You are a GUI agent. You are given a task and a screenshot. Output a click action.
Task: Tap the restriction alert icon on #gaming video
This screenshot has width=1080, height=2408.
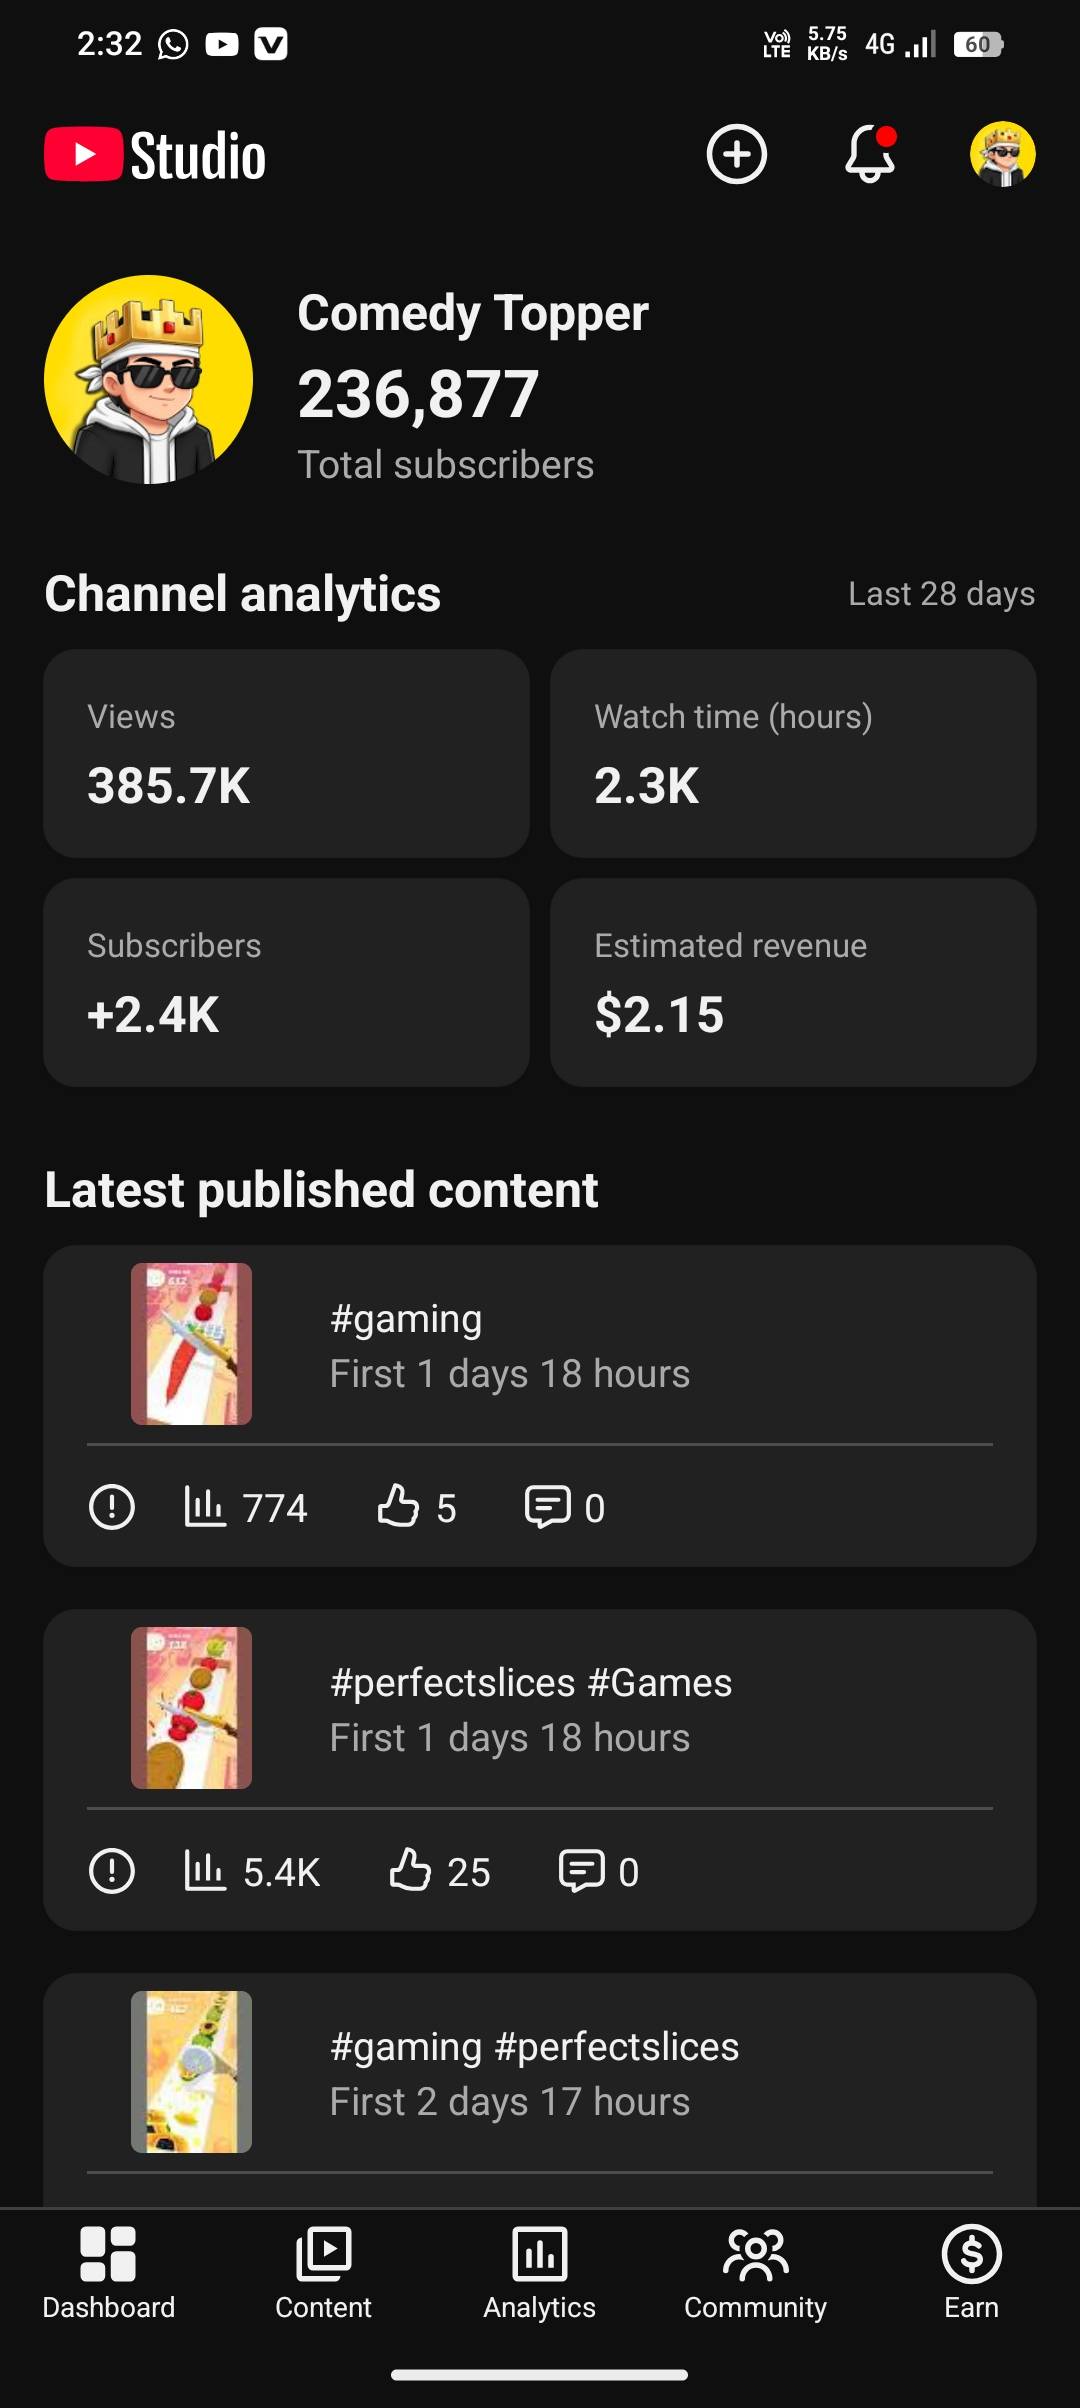(111, 1507)
